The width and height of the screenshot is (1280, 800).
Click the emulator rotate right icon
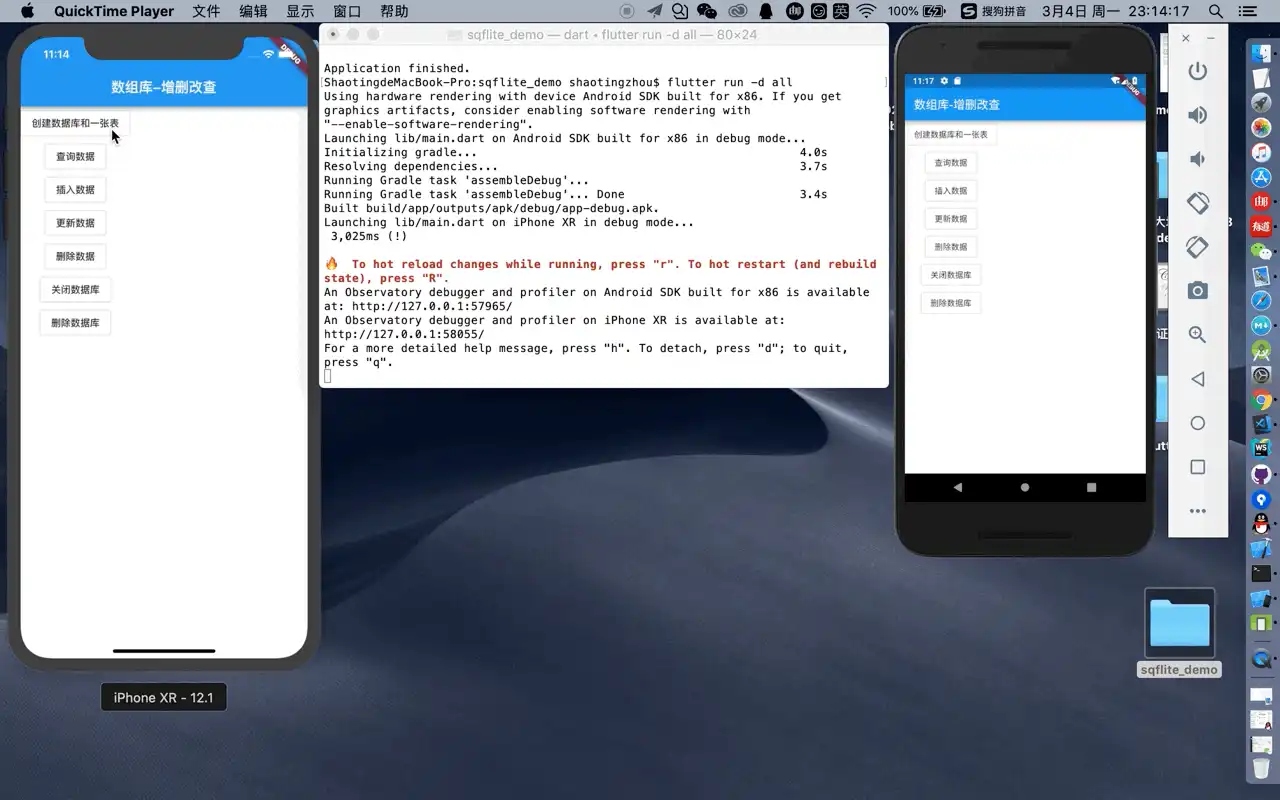[1197, 247]
